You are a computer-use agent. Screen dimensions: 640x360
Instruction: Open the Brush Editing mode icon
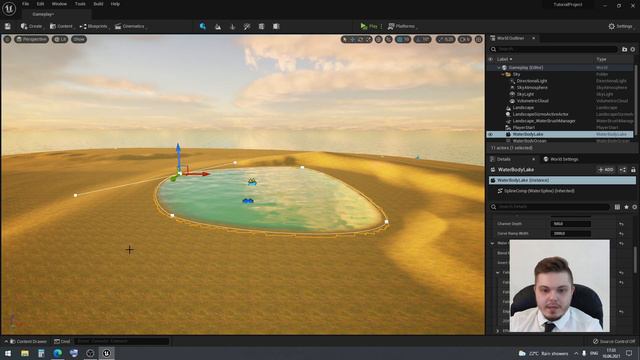coord(276,27)
